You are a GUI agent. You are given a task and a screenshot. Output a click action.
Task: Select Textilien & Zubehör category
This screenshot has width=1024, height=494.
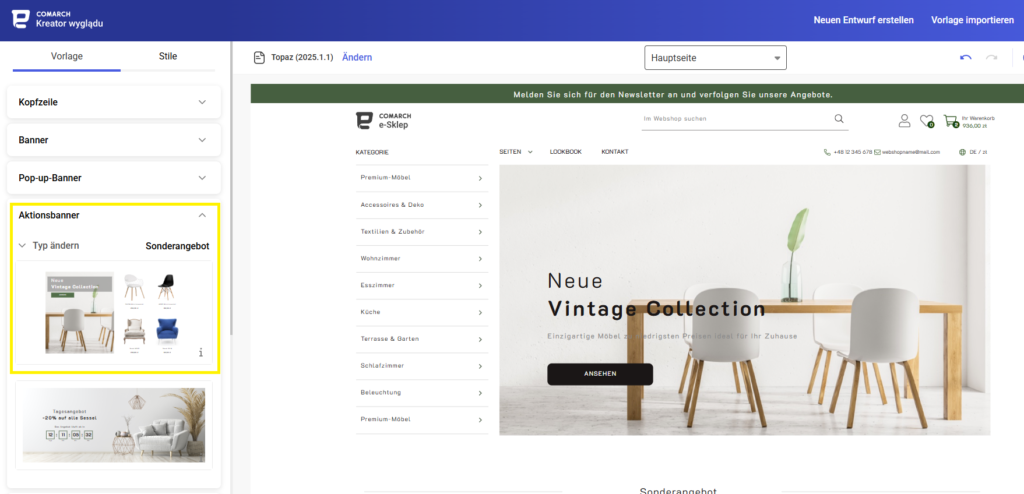coord(392,232)
